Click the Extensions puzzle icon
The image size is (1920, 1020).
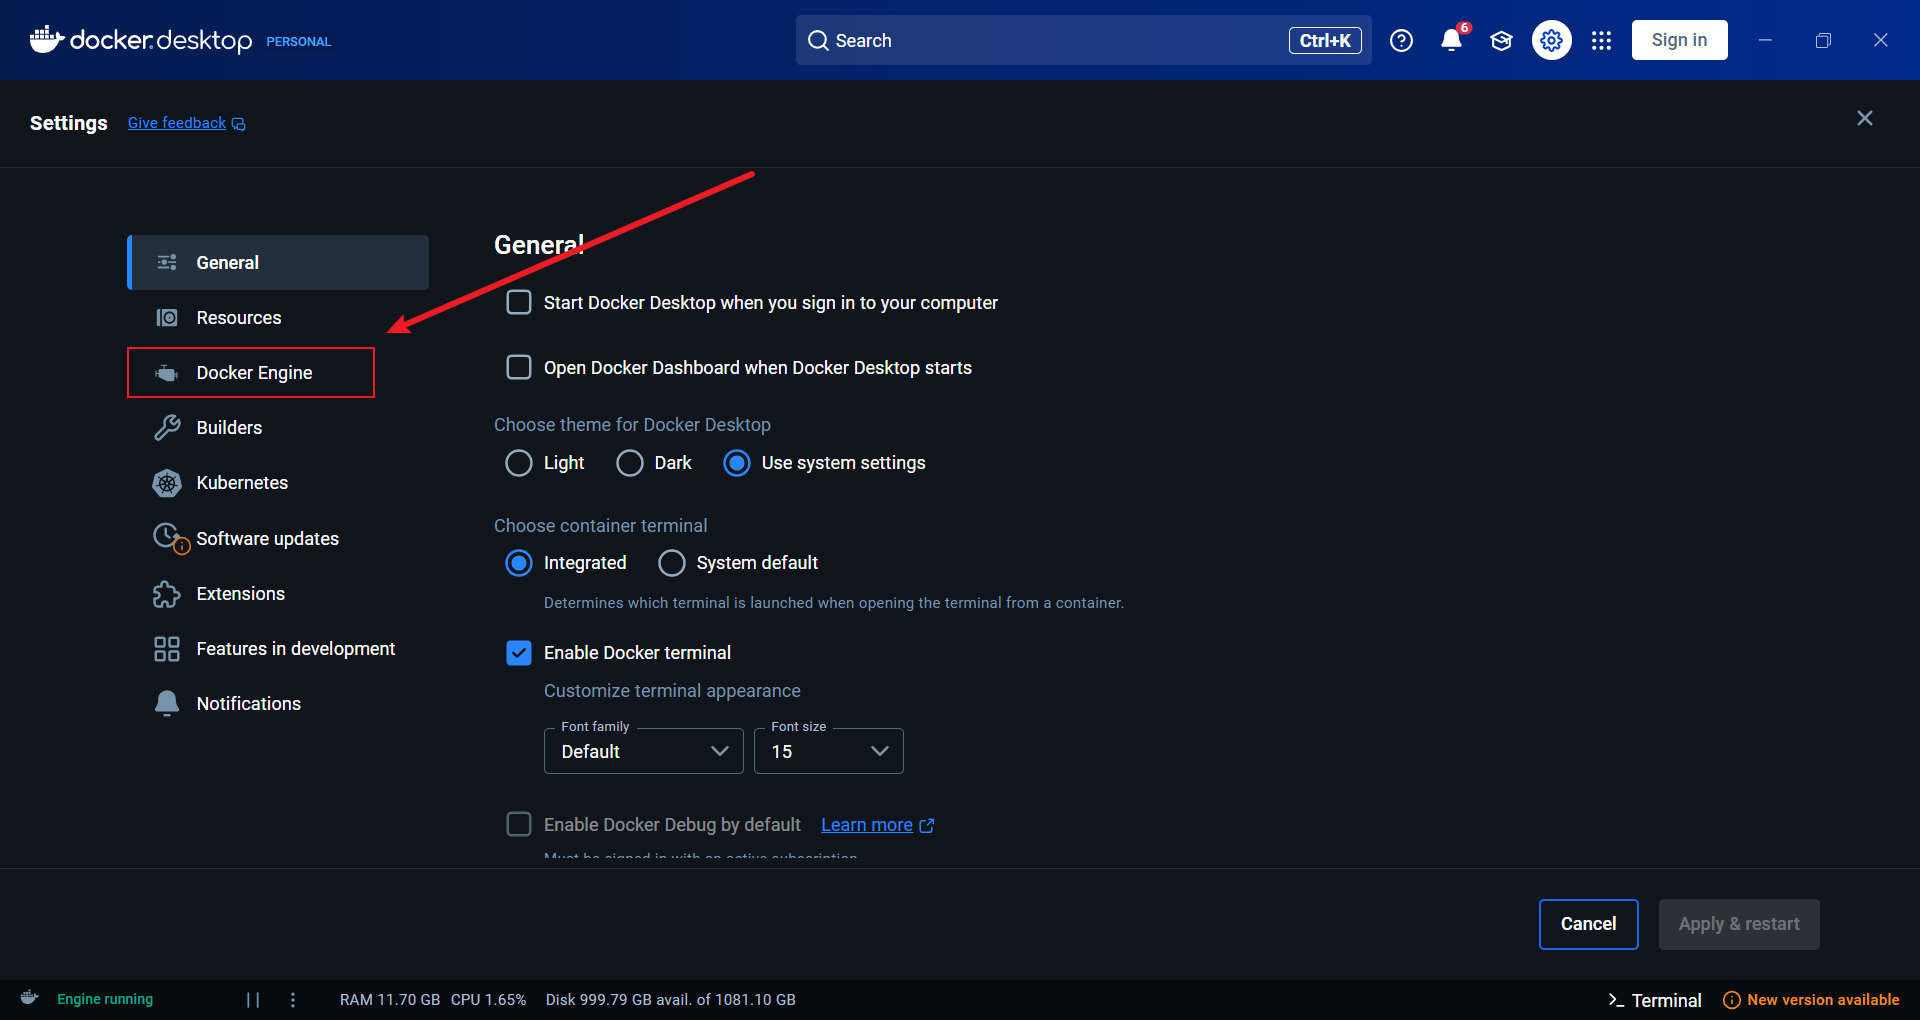point(167,594)
